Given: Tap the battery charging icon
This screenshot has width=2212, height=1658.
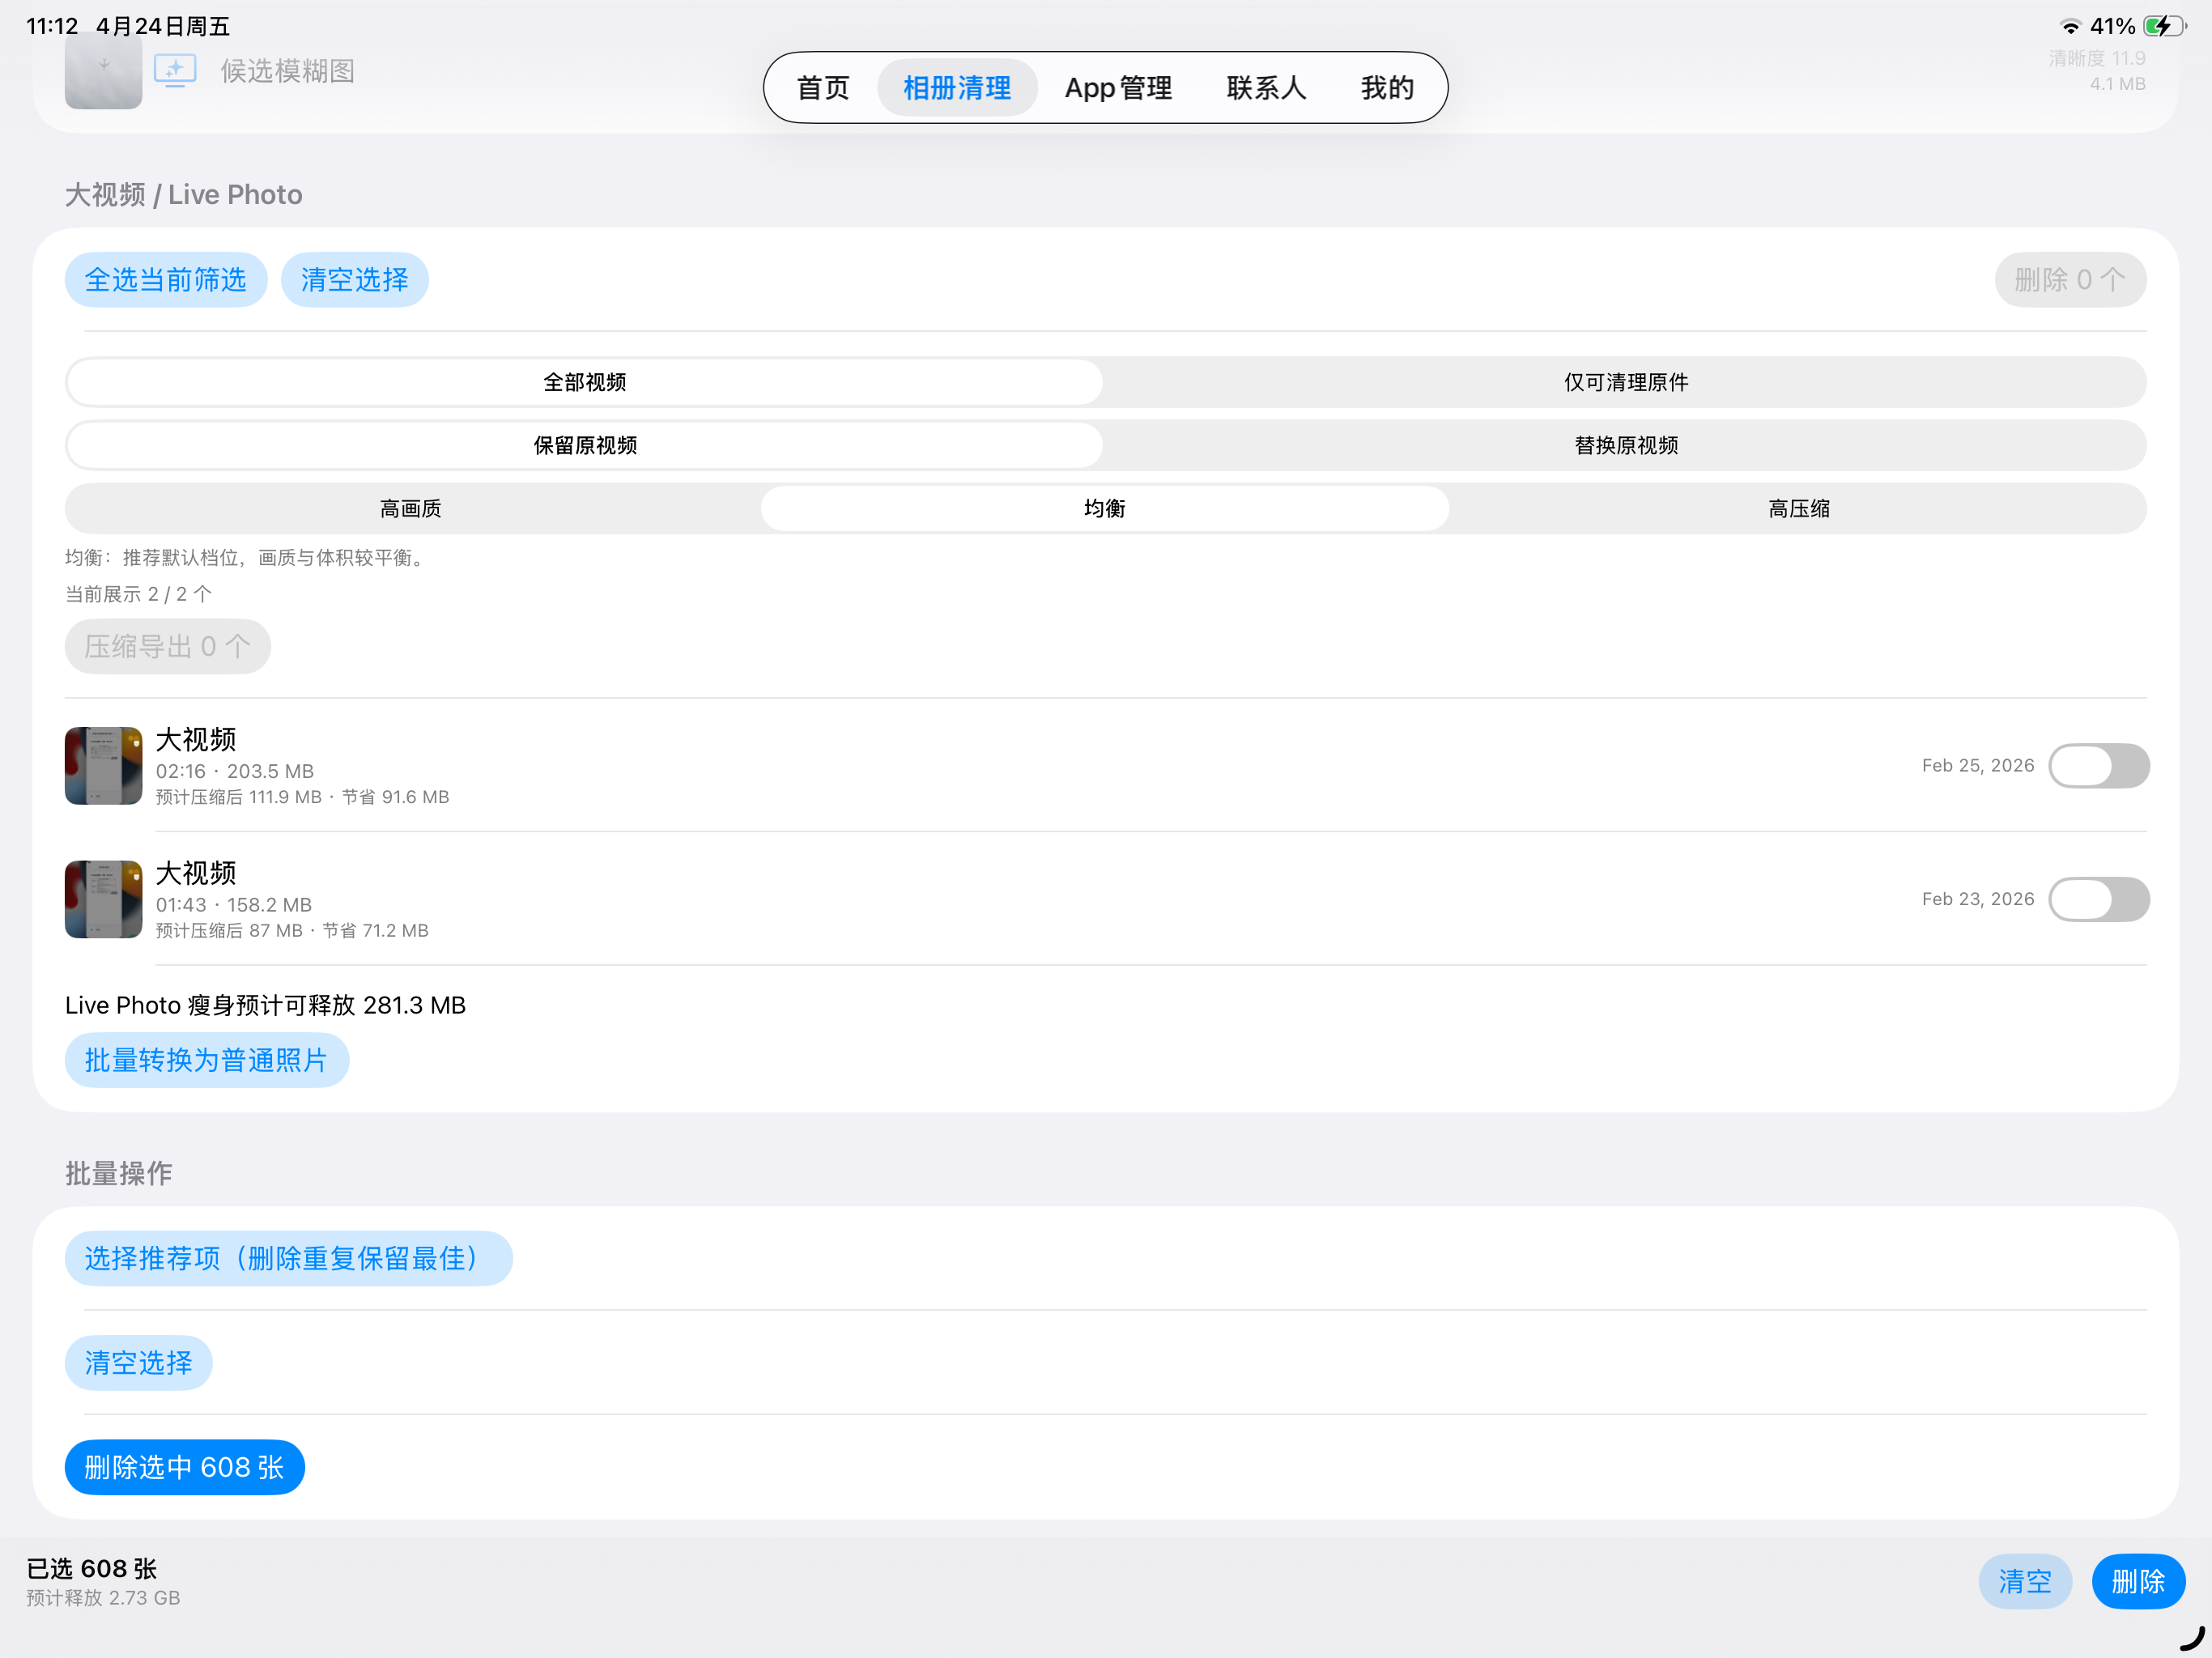Looking at the screenshot, I should 2165,26.
